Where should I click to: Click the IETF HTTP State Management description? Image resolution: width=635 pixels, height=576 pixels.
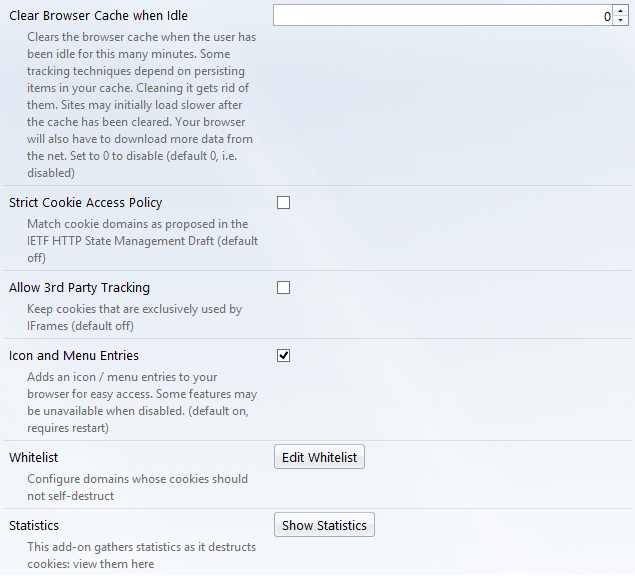(143, 241)
